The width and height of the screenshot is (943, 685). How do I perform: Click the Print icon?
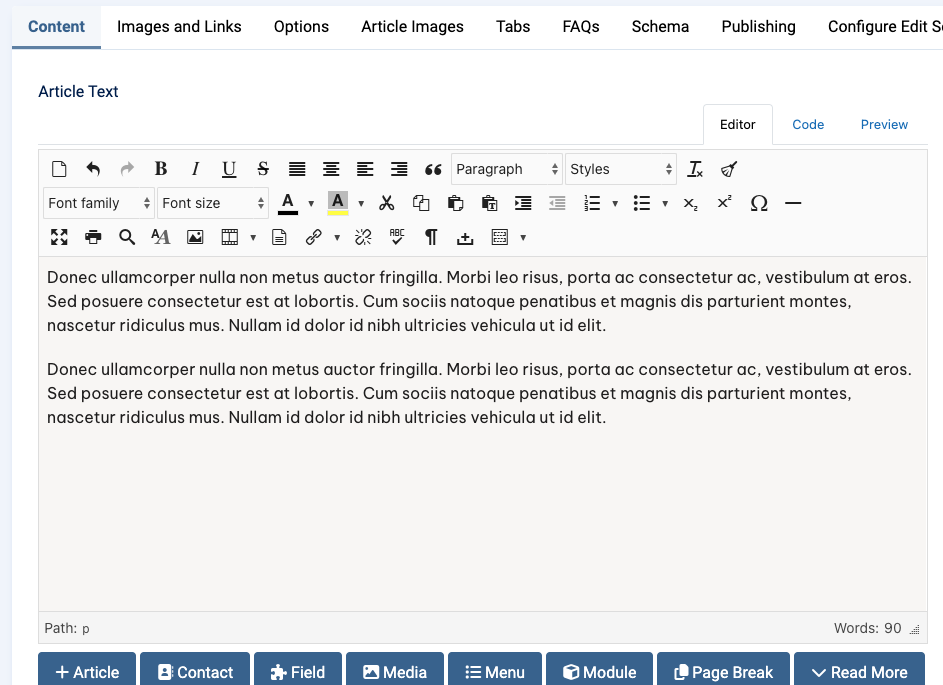point(93,237)
